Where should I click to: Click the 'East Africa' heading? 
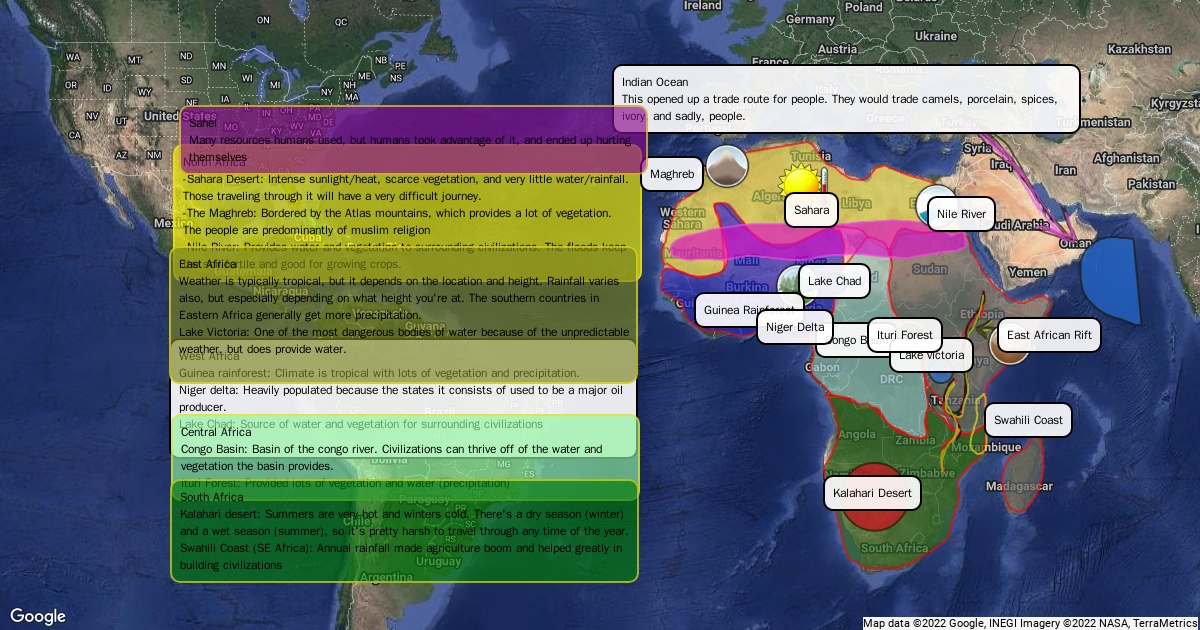click(208, 264)
